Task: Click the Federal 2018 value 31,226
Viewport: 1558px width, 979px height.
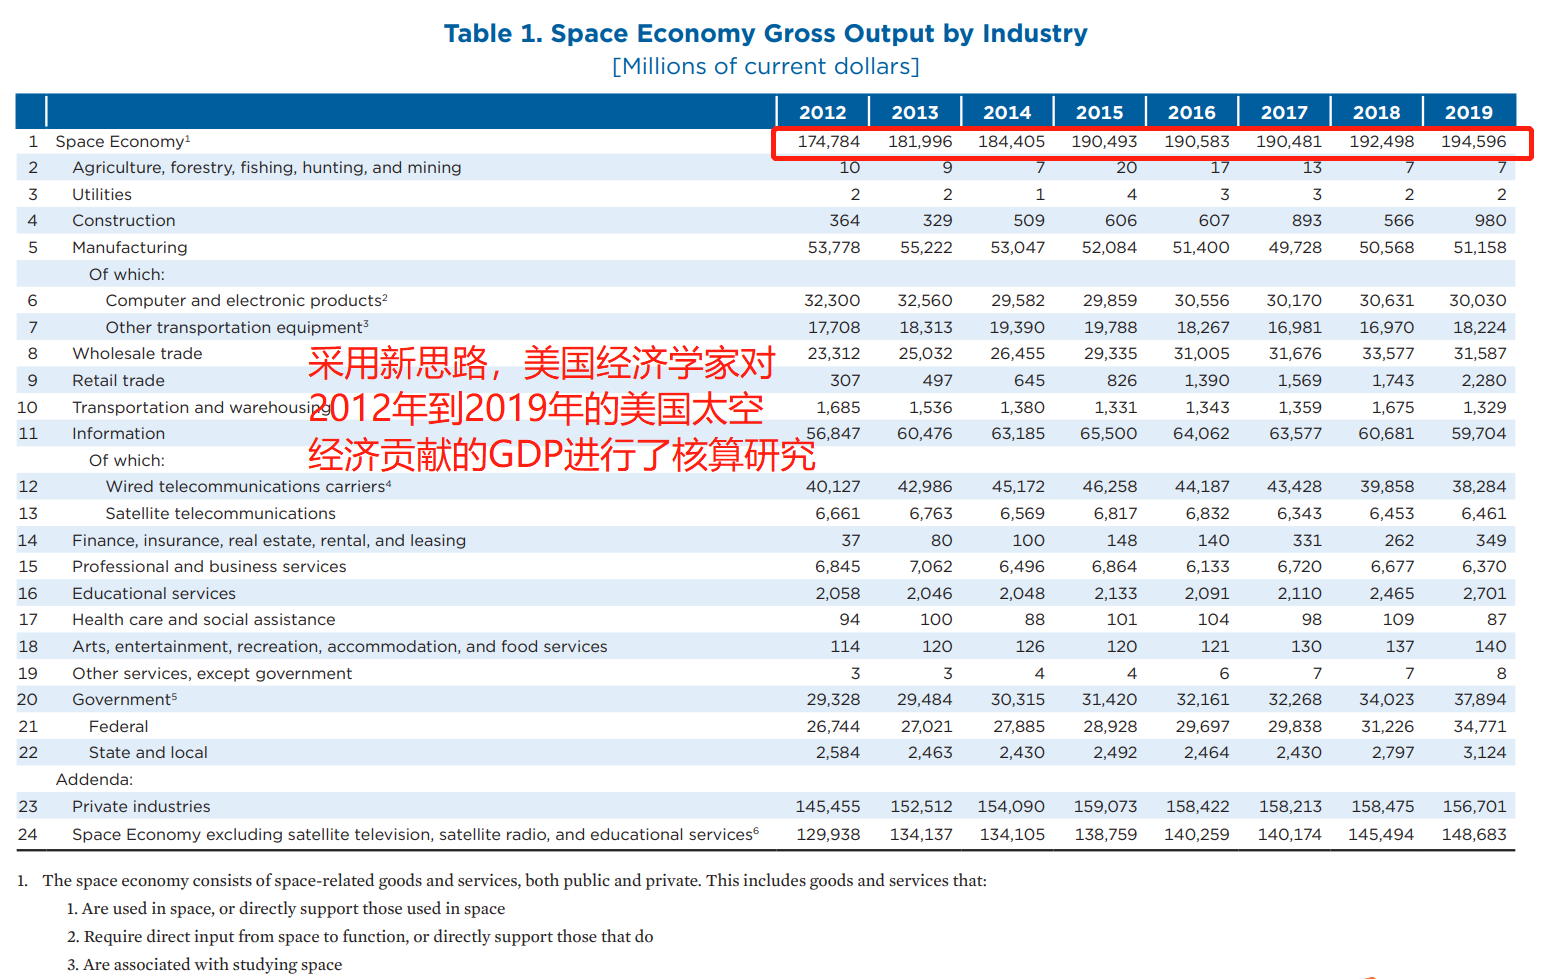Action: pos(1387,726)
